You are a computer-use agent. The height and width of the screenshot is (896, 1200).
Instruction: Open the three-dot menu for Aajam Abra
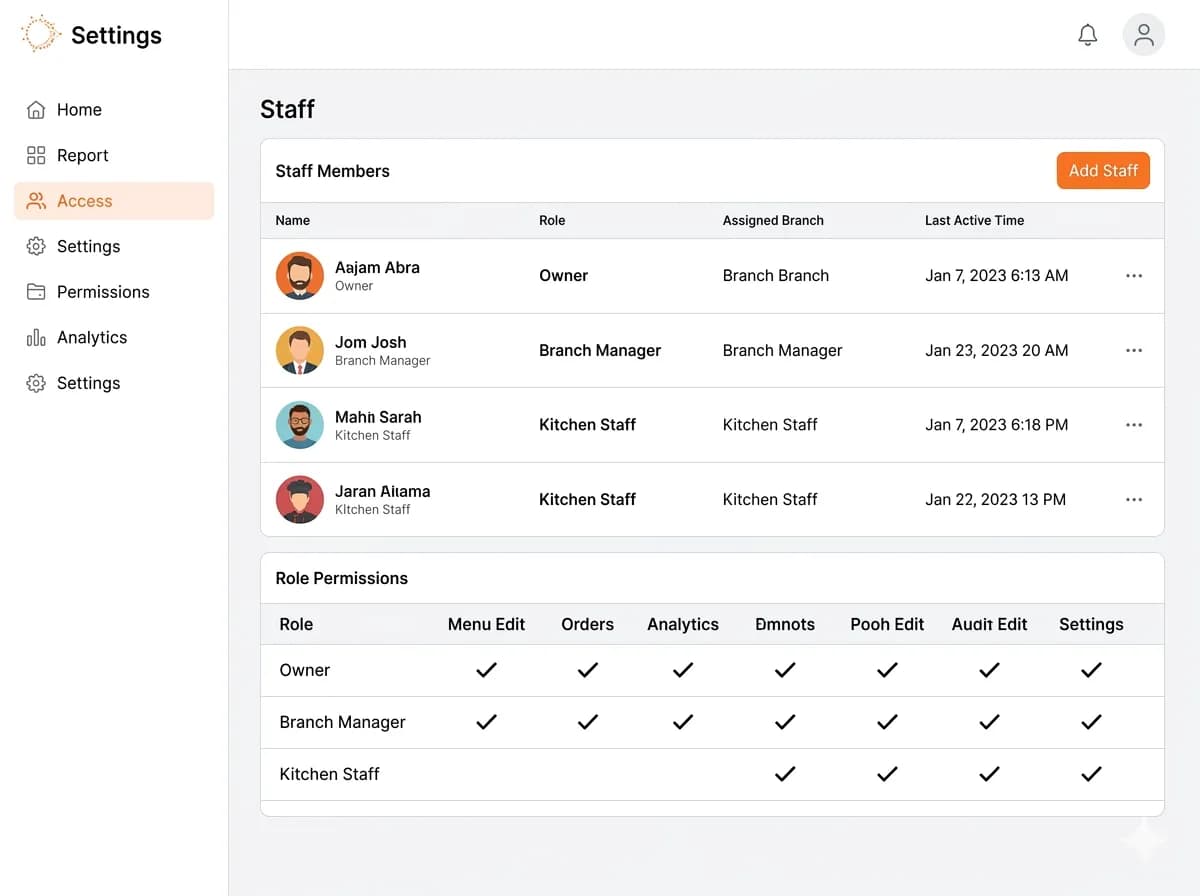(x=1134, y=276)
